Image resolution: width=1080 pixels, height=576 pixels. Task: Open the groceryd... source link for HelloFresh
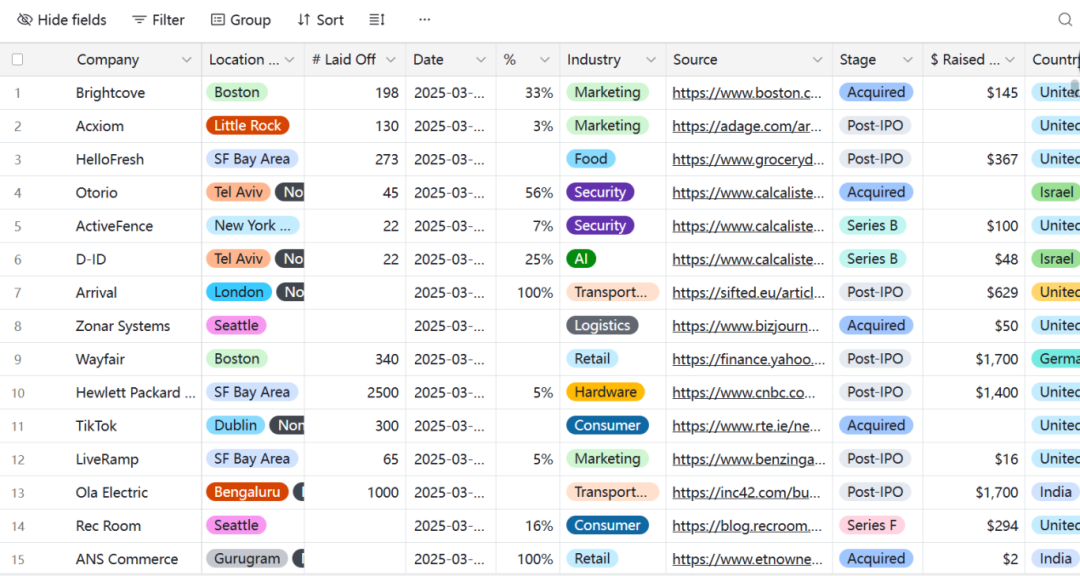click(x=748, y=159)
